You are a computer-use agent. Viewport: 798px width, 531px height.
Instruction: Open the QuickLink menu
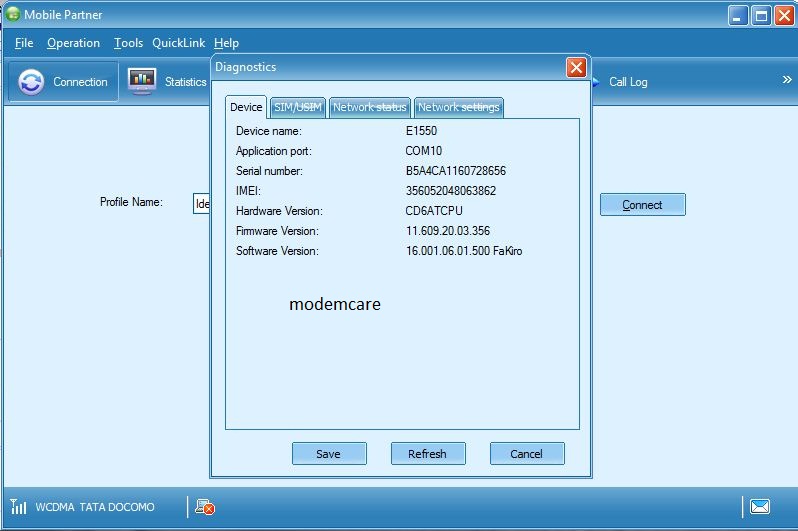pos(178,43)
